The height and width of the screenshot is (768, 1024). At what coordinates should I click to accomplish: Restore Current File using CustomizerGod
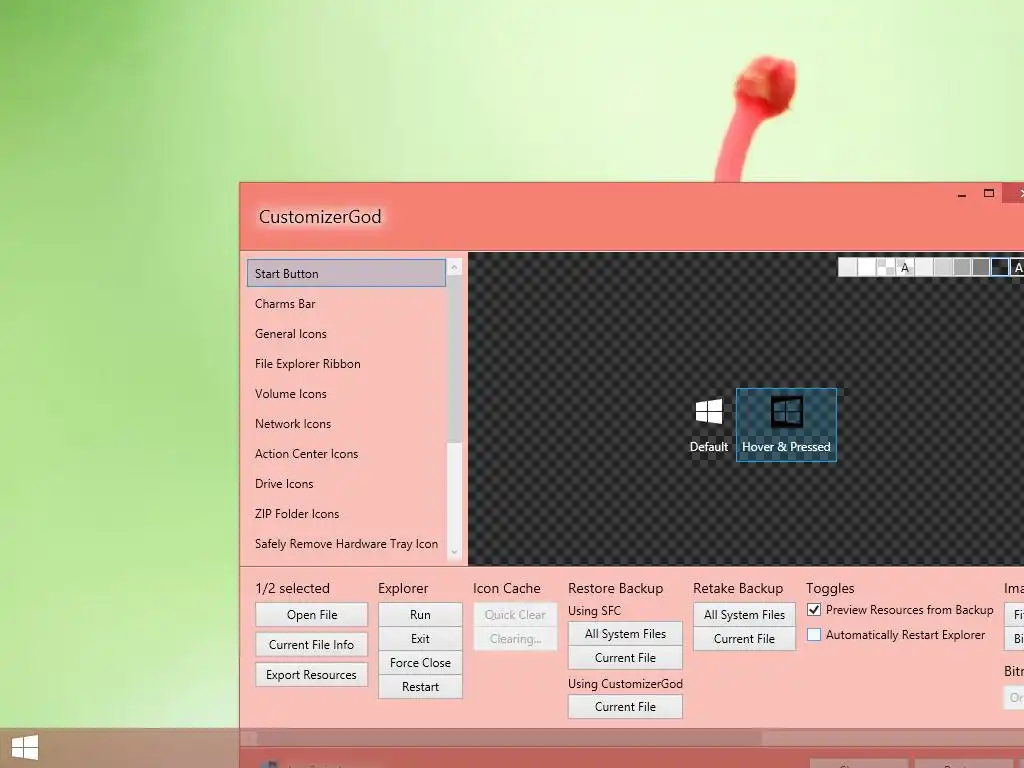(625, 707)
